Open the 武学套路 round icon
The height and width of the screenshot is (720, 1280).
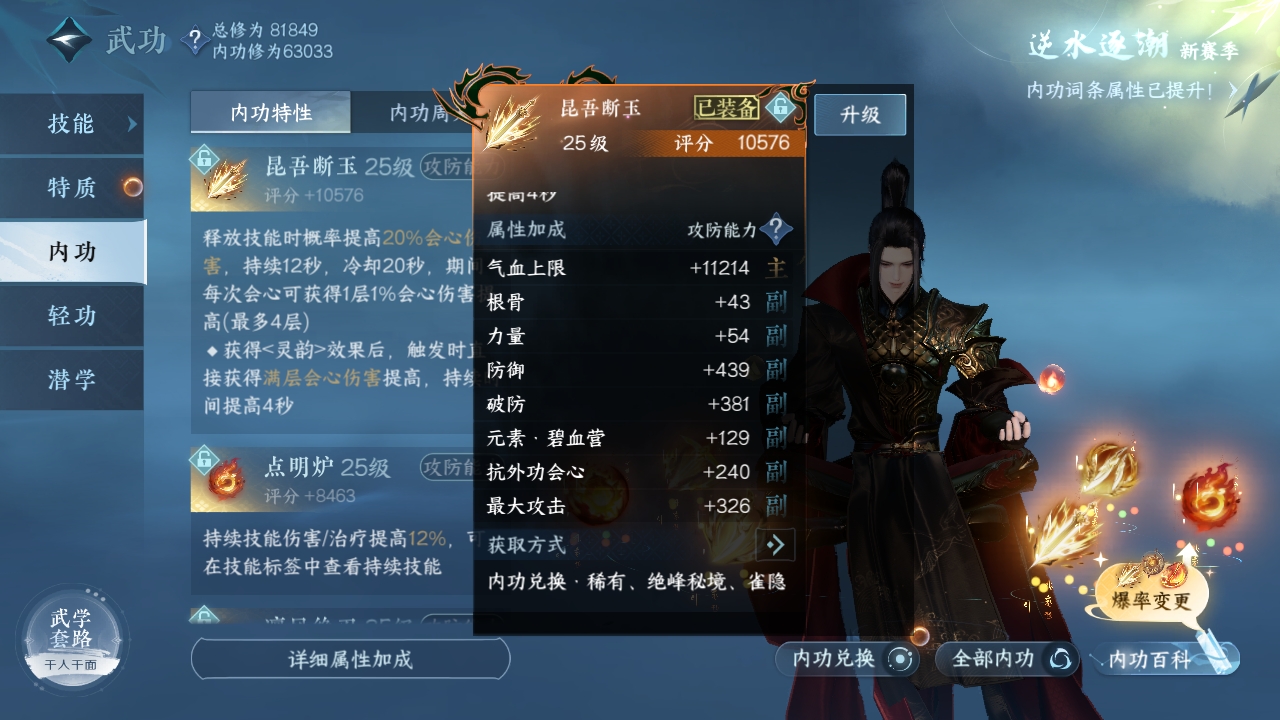(72, 639)
